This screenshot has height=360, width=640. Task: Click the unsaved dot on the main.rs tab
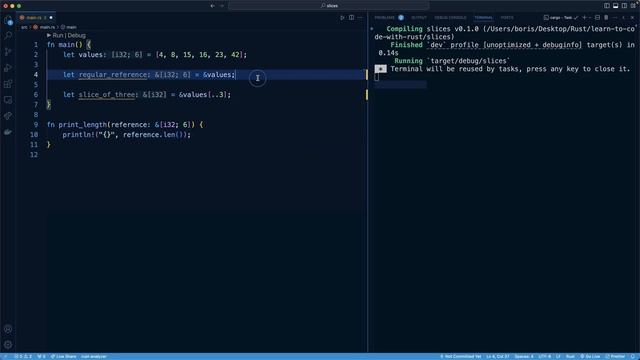click(51, 18)
